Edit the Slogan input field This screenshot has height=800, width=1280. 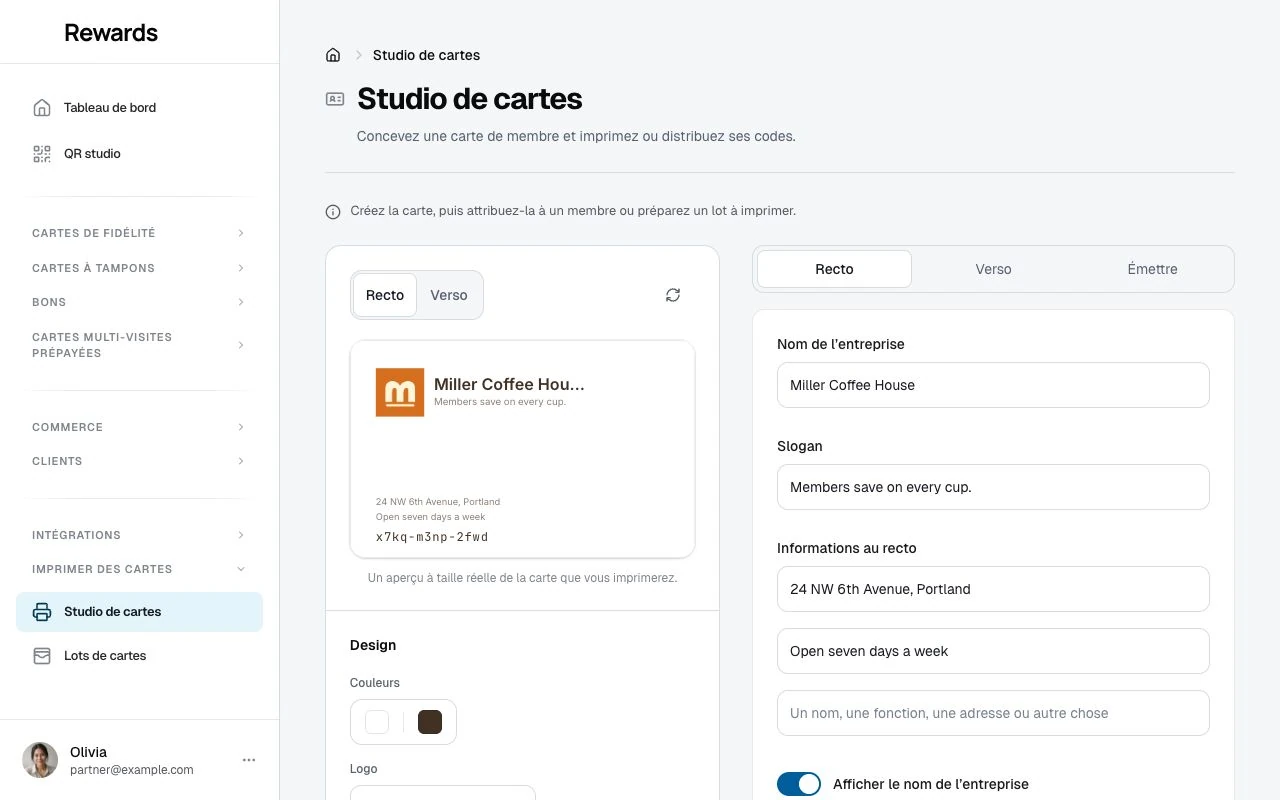993,487
